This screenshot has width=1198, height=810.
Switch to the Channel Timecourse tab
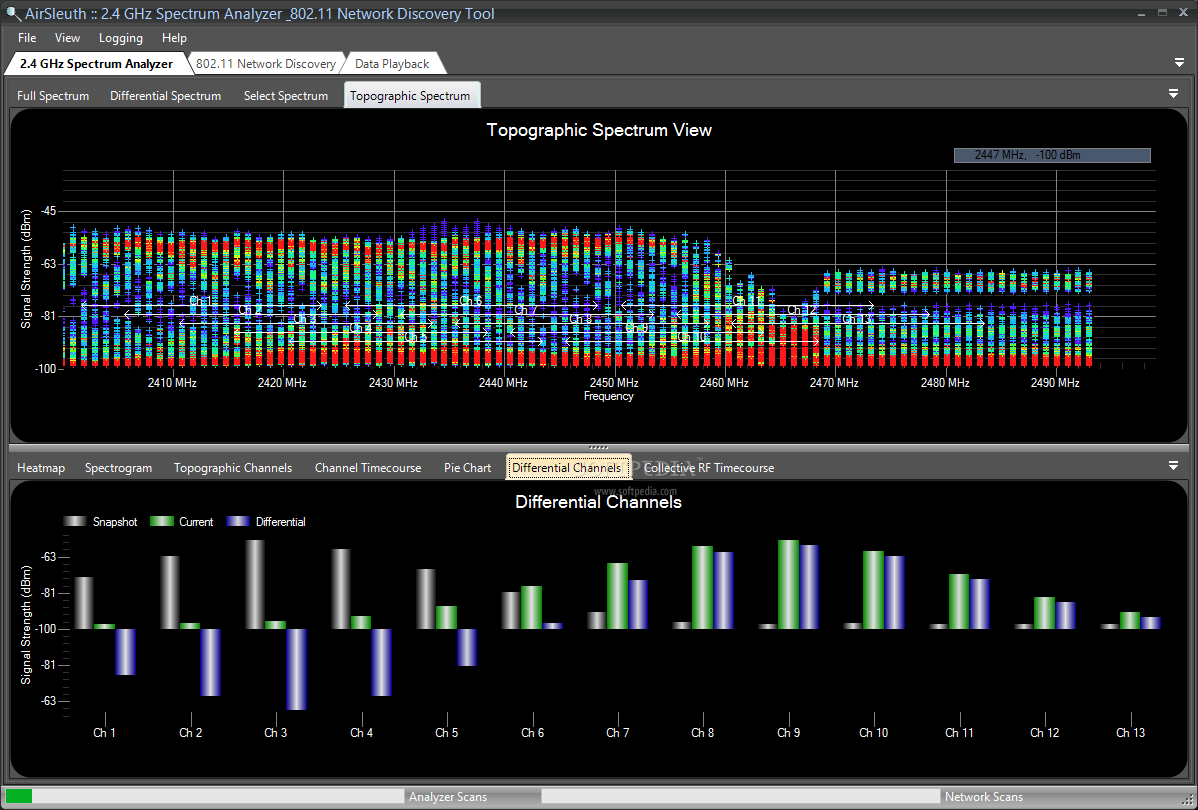pos(368,468)
